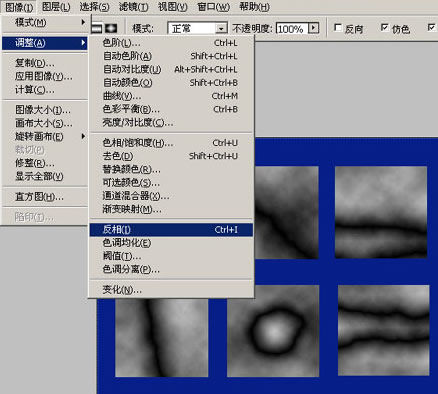Viewport: 438px width, 394px height.
Task: Open 图像大小(I)... dialog
Action: coord(45,110)
